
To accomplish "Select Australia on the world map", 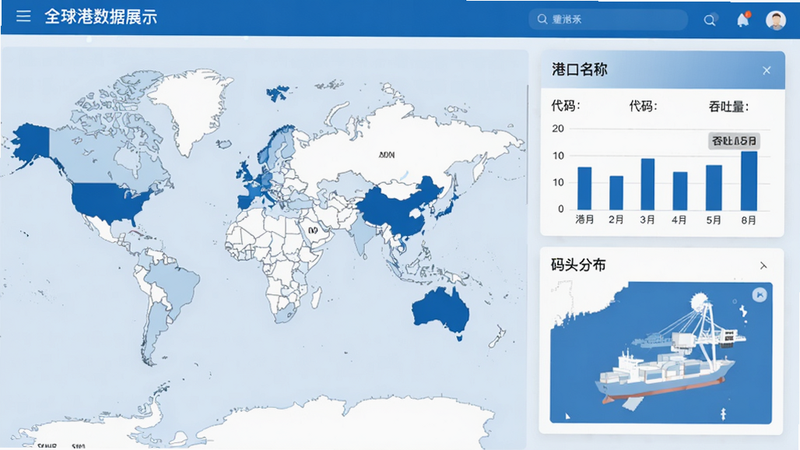I will coord(442,310).
